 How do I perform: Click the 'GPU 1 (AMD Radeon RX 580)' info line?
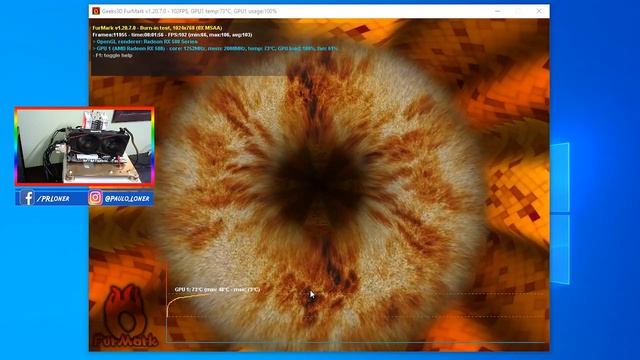(215, 48)
